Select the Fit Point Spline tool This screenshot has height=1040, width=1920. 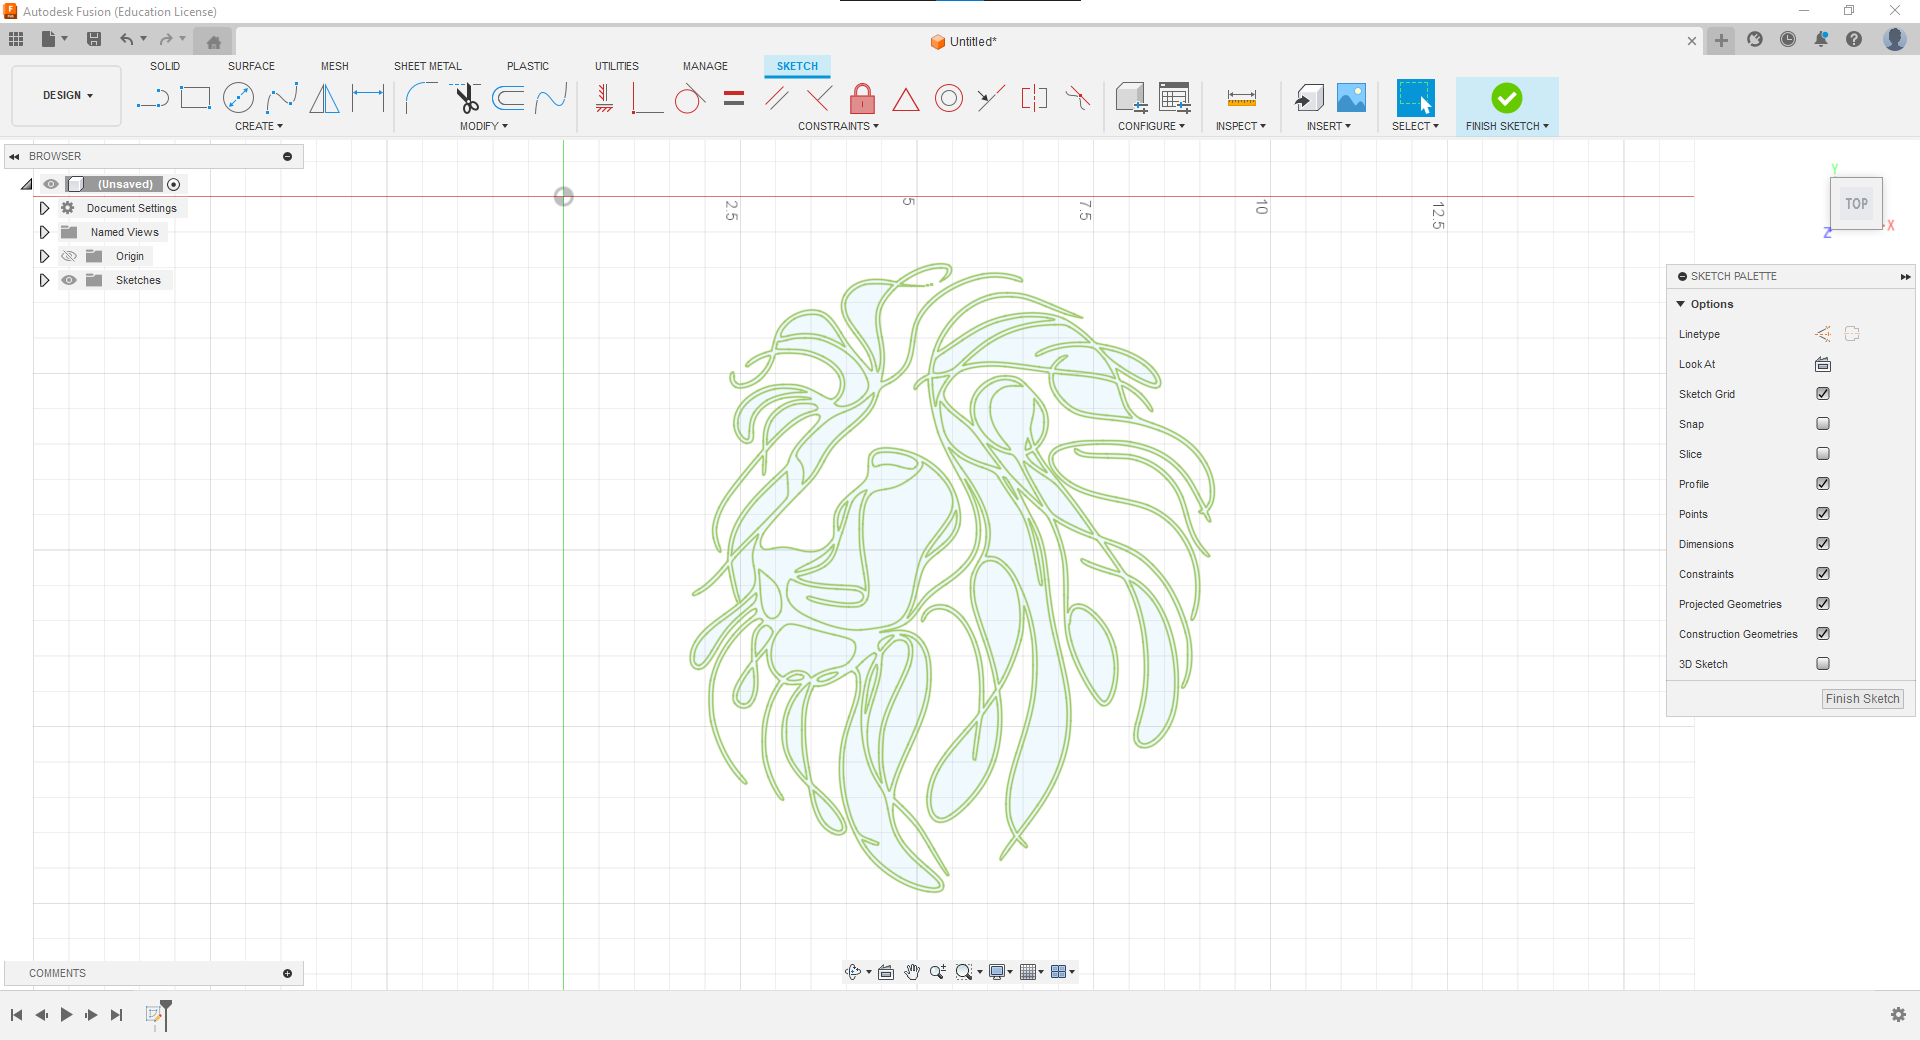point(282,98)
